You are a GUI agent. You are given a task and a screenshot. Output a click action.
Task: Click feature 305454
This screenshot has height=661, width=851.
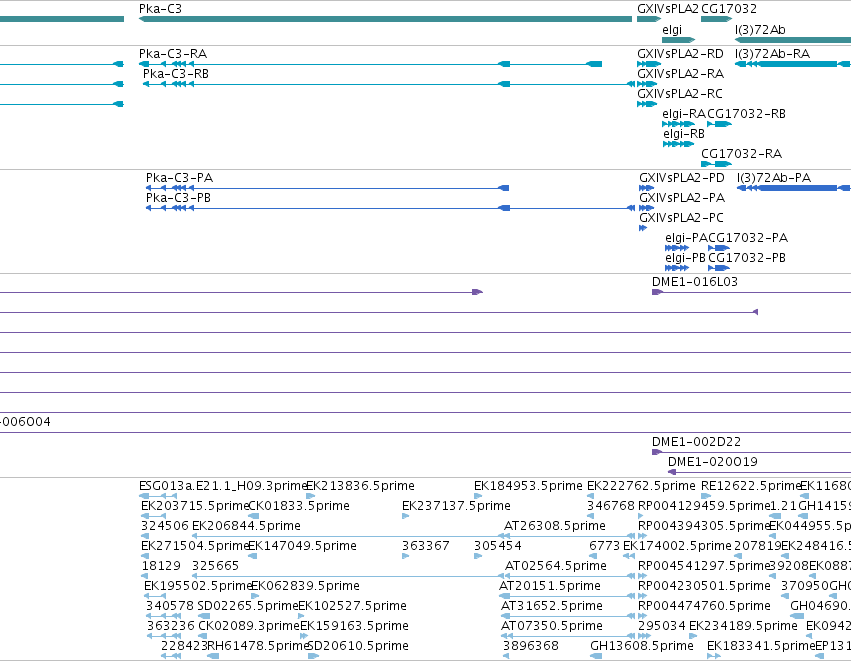click(478, 556)
